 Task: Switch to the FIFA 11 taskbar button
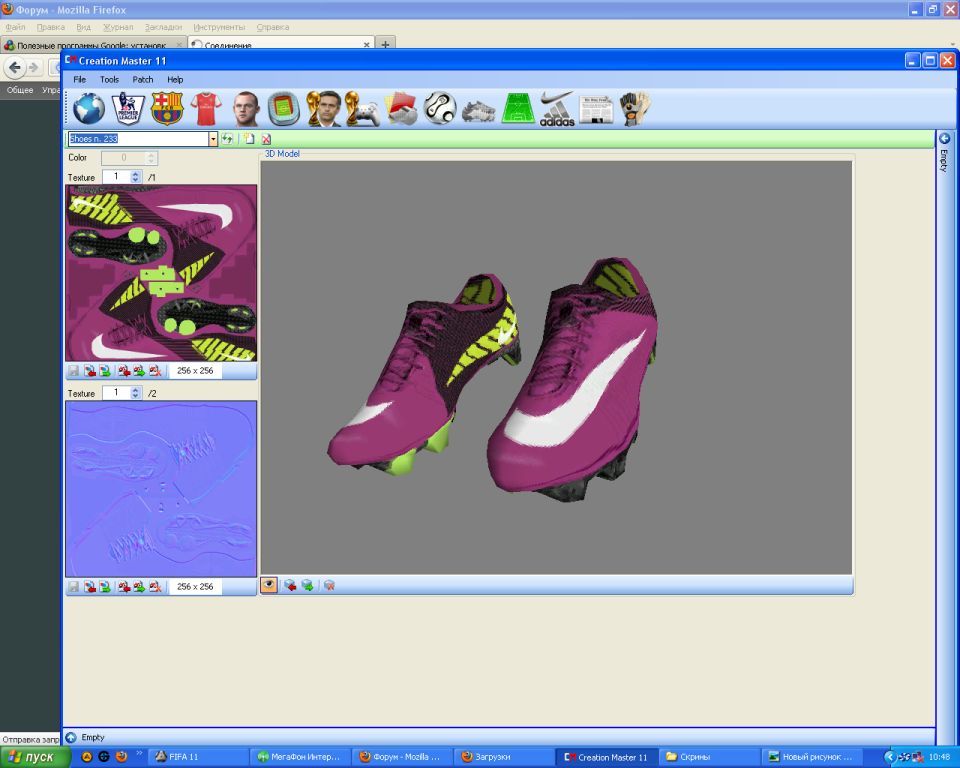(x=197, y=757)
